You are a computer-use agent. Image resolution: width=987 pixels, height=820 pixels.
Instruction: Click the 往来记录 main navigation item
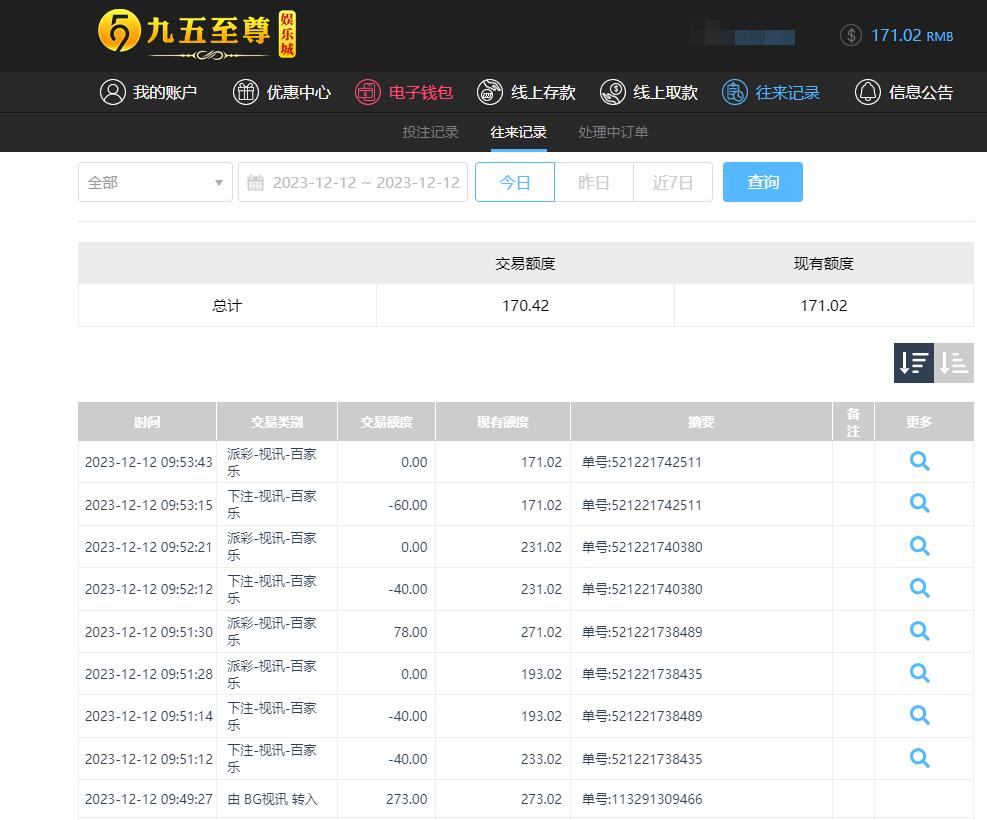pyautogui.click(x=772, y=92)
